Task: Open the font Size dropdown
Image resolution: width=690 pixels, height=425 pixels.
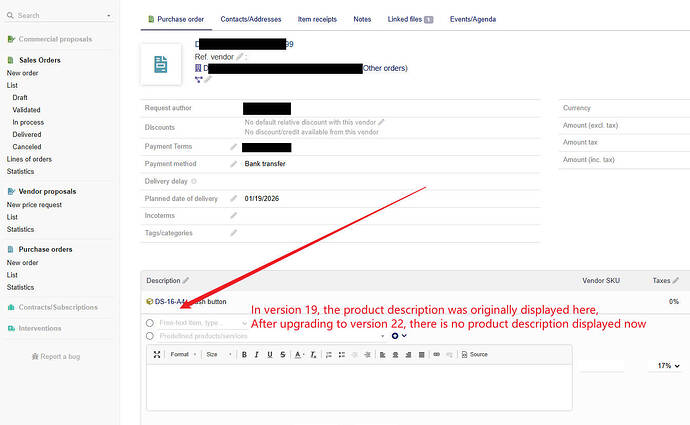Action: pos(215,354)
